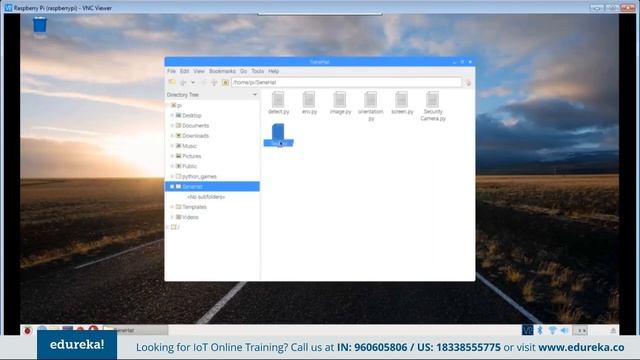The height and width of the screenshot is (360, 640).
Task: Expand the Pictures folder in the tree
Action: click(172, 156)
